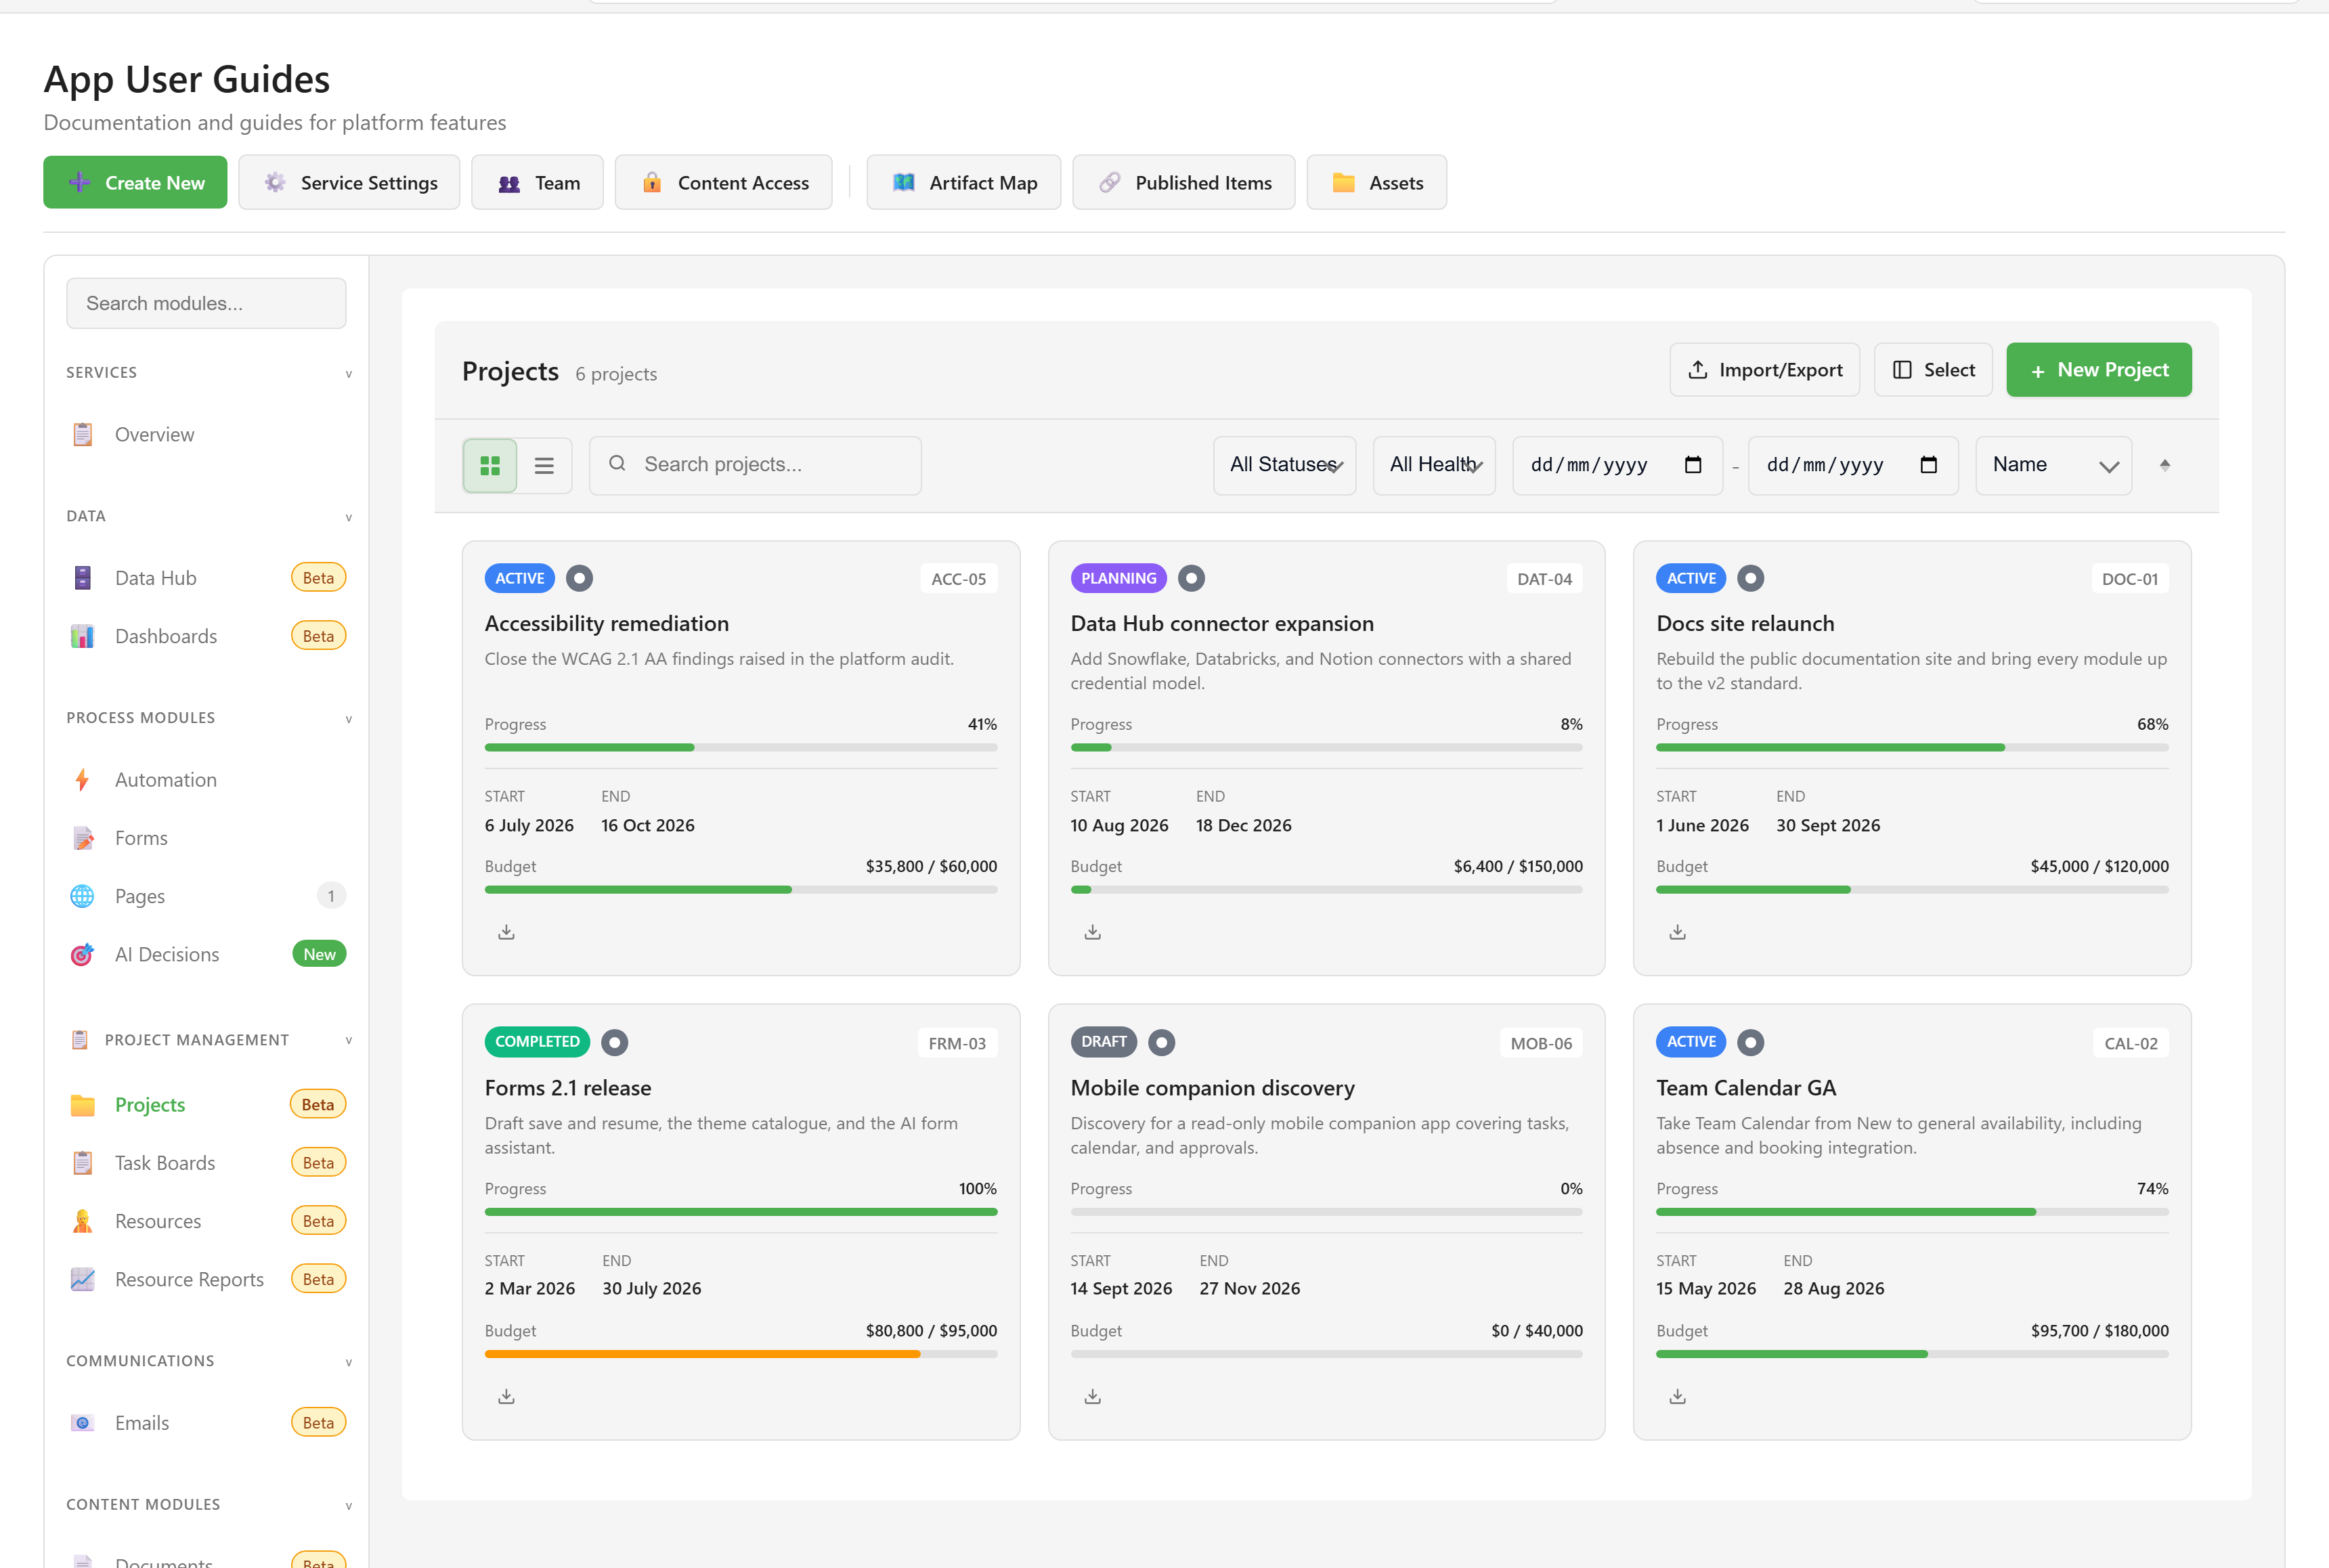Click download icon on Docs site relaunch card
2329x1568 pixels.
tap(1678, 932)
